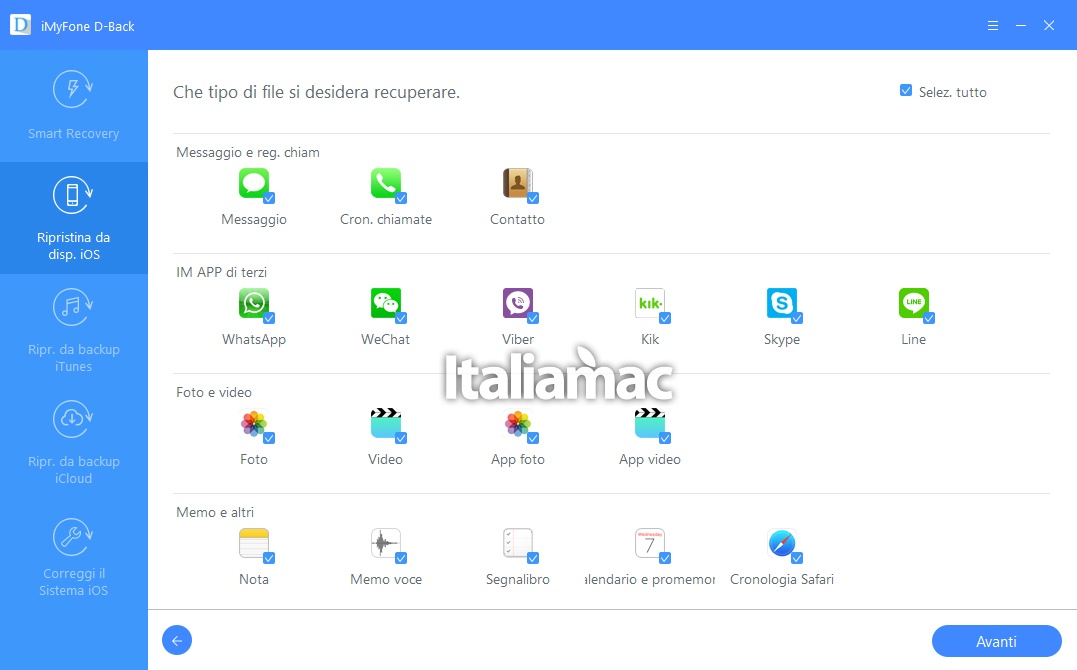Uncheck the Cronologia Safari checkbox
The width and height of the screenshot is (1077, 670).
click(797, 557)
